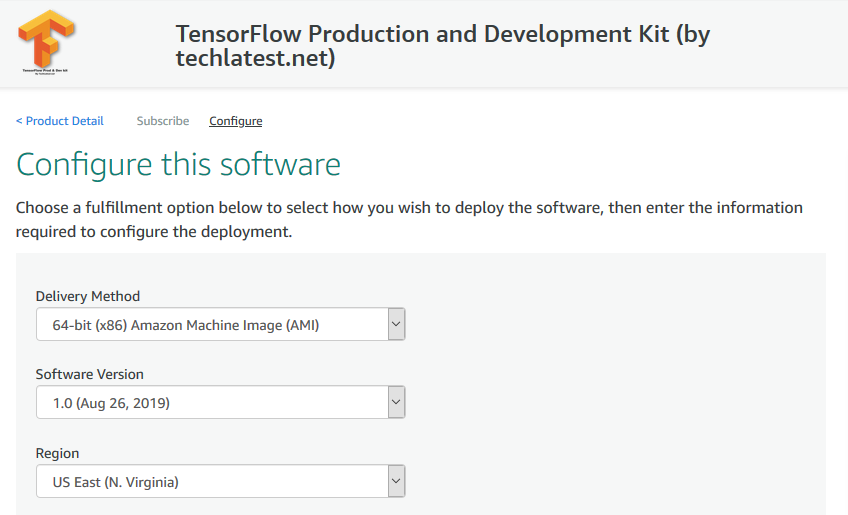Image resolution: width=848 pixels, height=515 pixels.
Task: Click the Software Version label
Action: [x=90, y=374]
